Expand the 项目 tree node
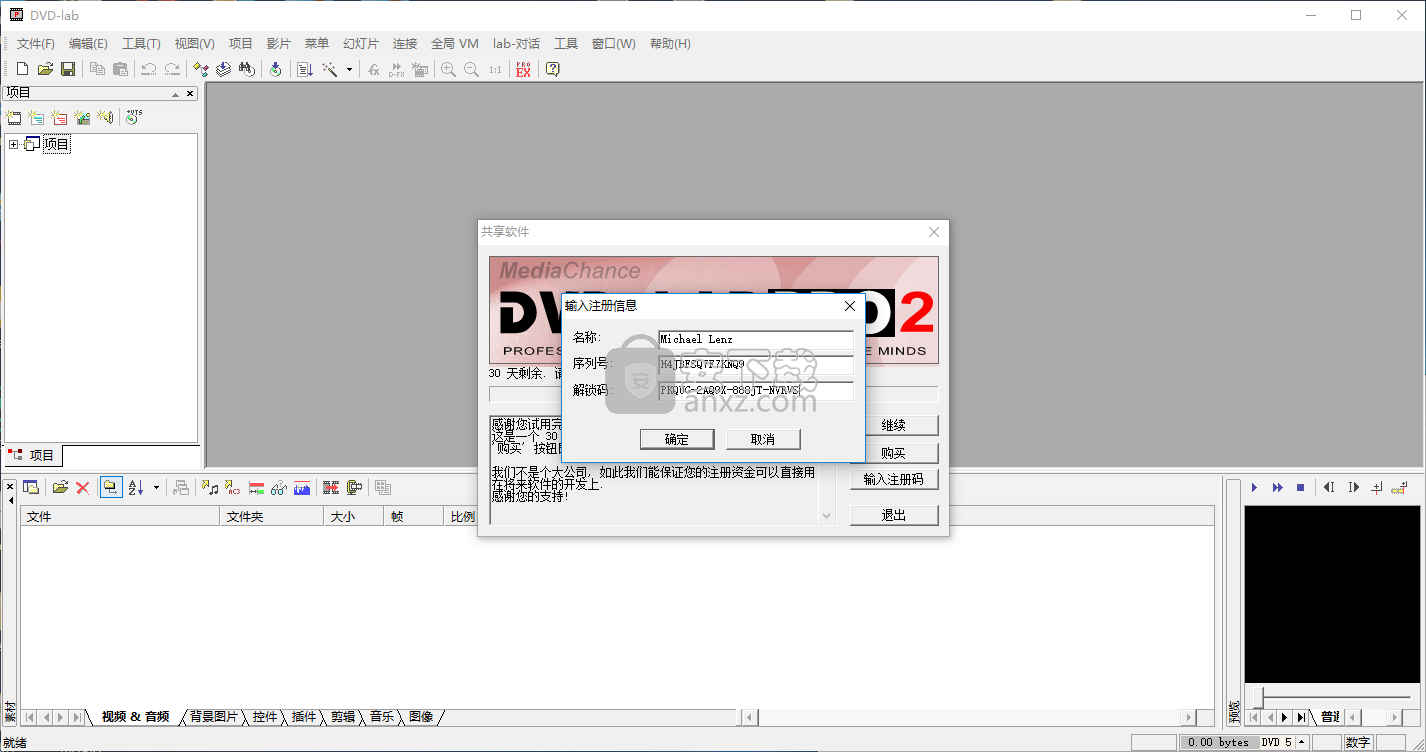This screenshot has width=1426, height=752. point(14,145)
